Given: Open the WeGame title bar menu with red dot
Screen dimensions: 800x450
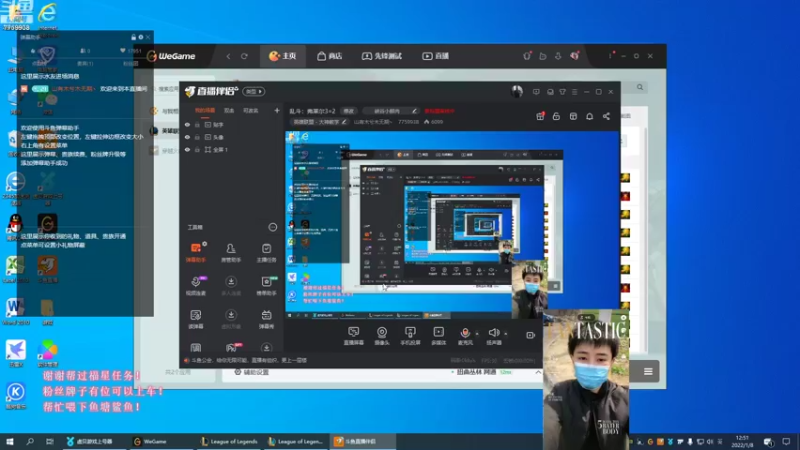Looking at the screenshot, I should coord(610,56).
